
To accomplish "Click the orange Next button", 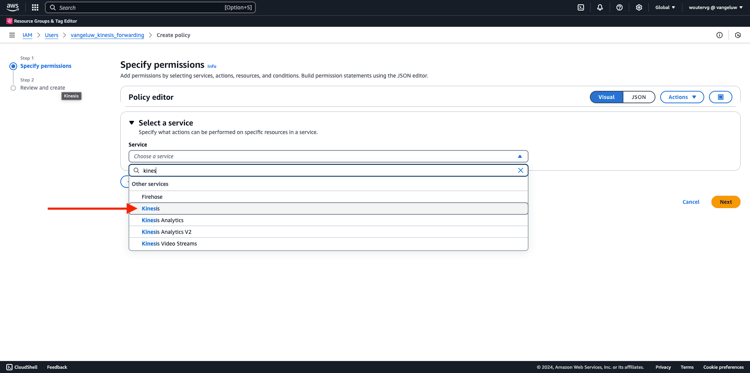I will point(726,202).
